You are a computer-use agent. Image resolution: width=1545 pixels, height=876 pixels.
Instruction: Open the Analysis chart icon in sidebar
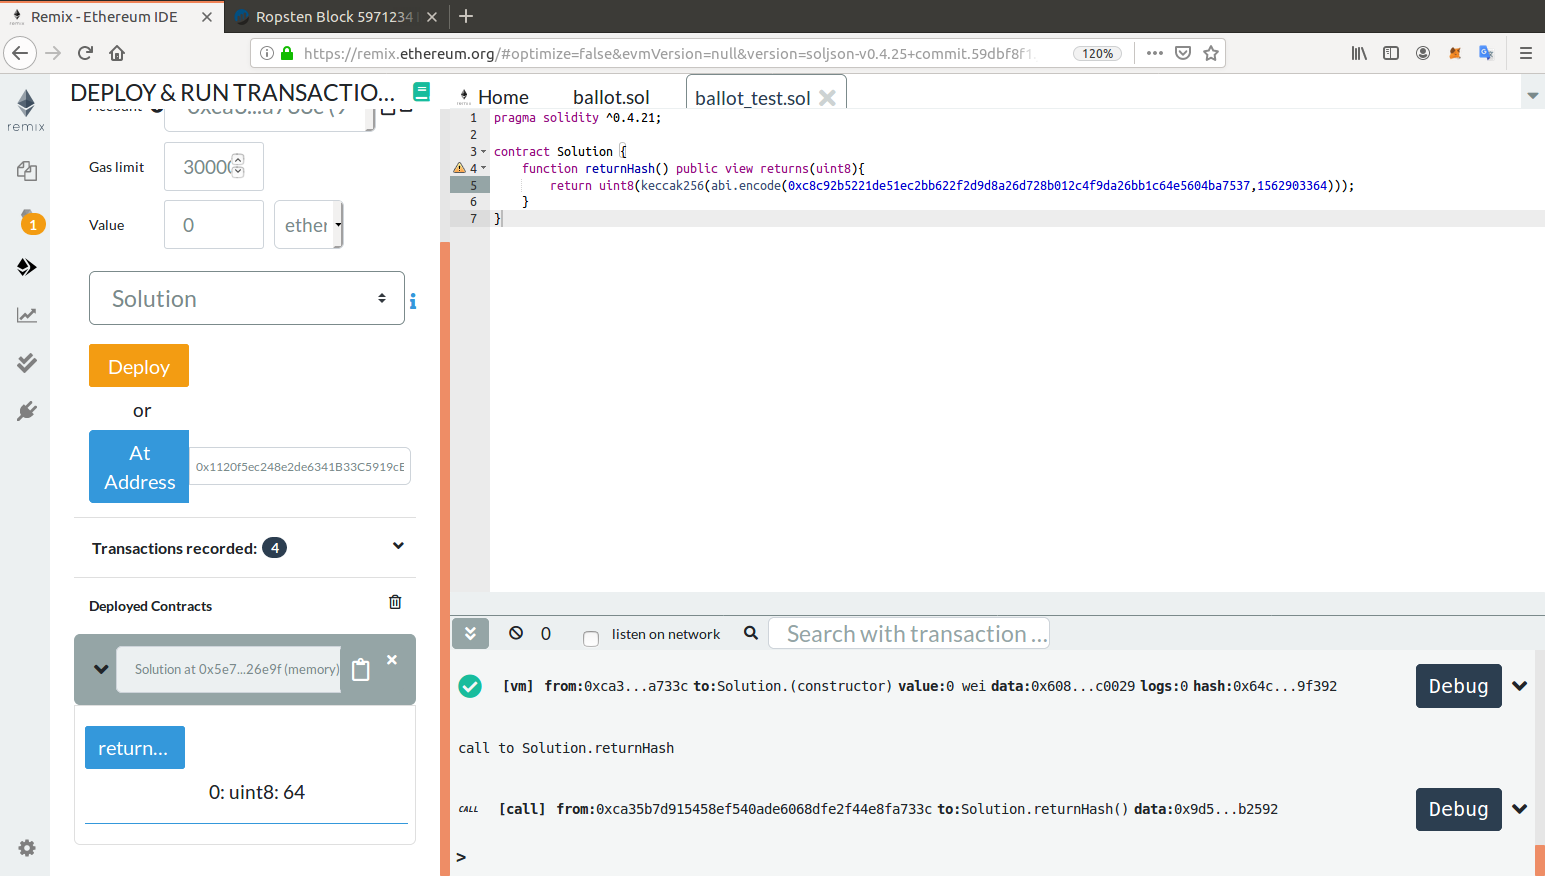coord(27,315)
